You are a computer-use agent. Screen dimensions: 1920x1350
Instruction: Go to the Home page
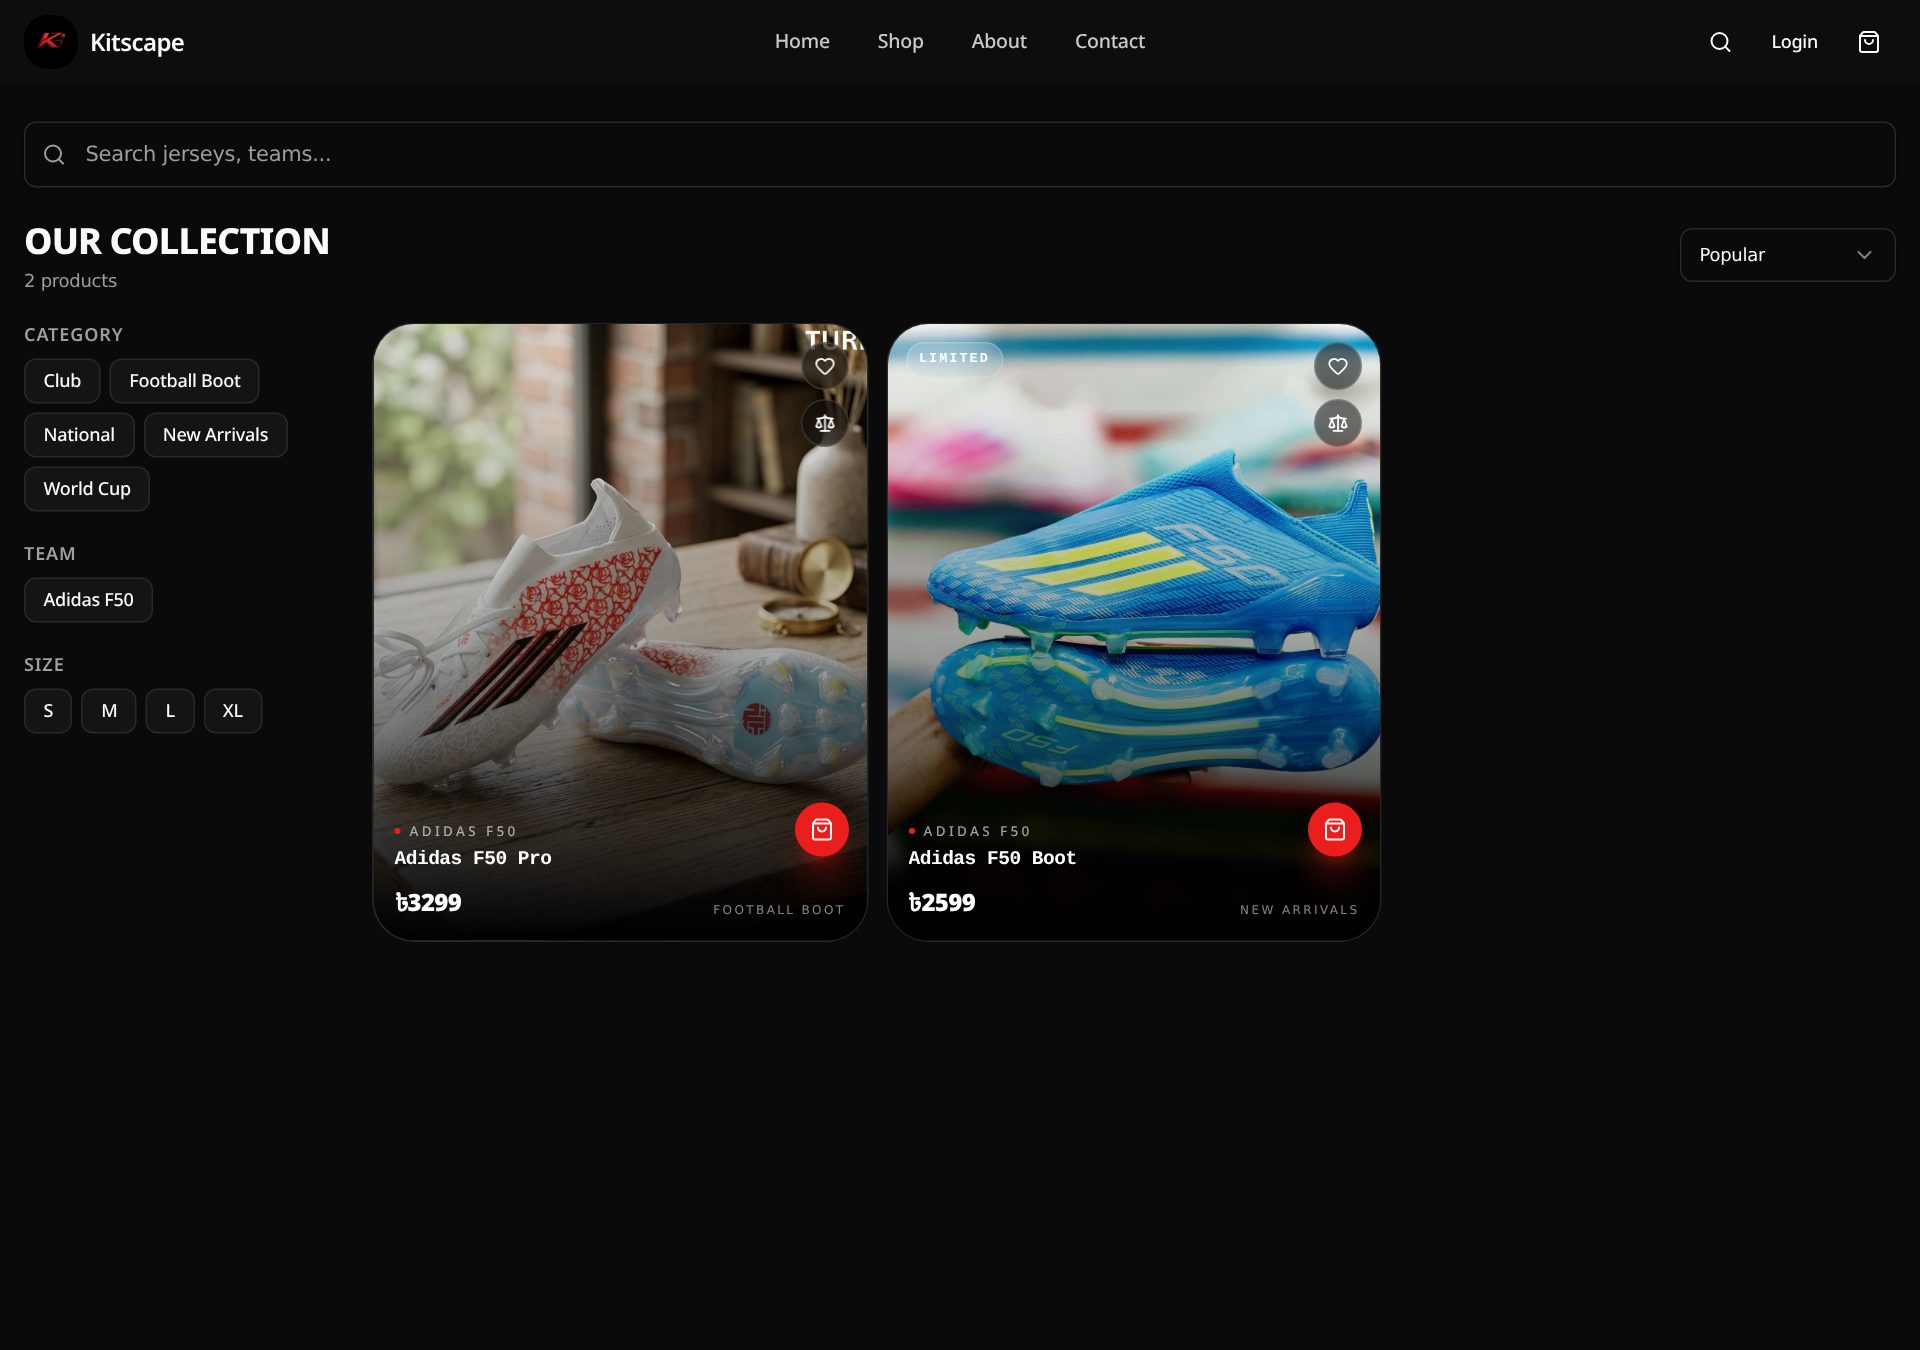click(802, 42)
